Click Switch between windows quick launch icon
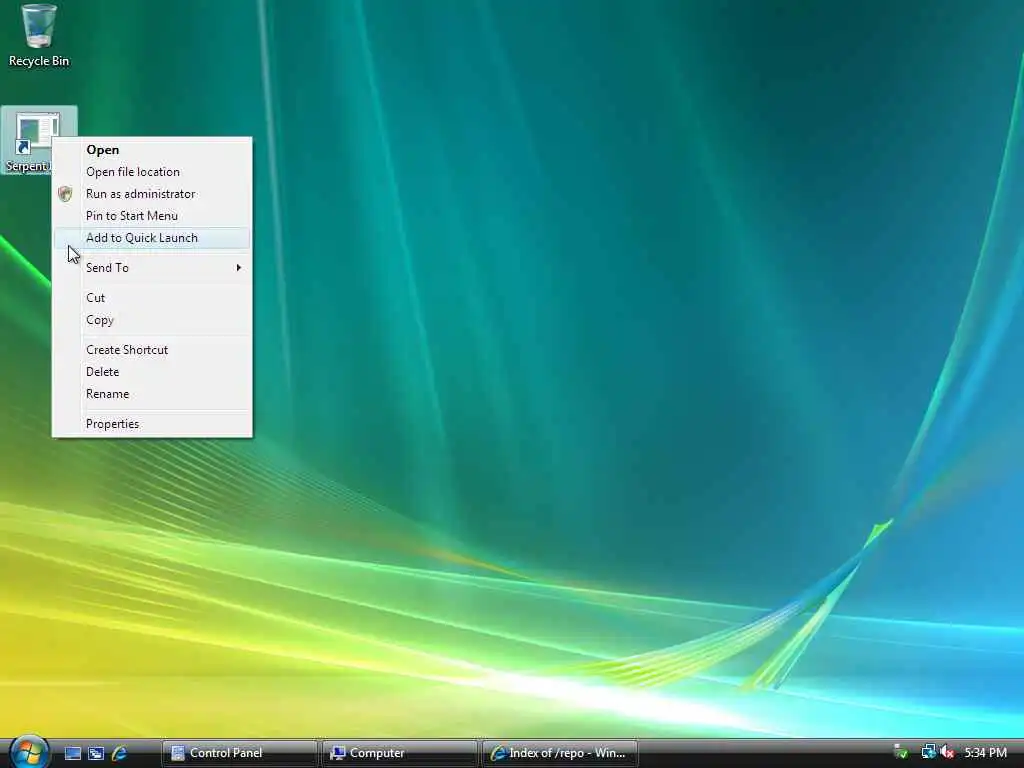 click(96, 753)
